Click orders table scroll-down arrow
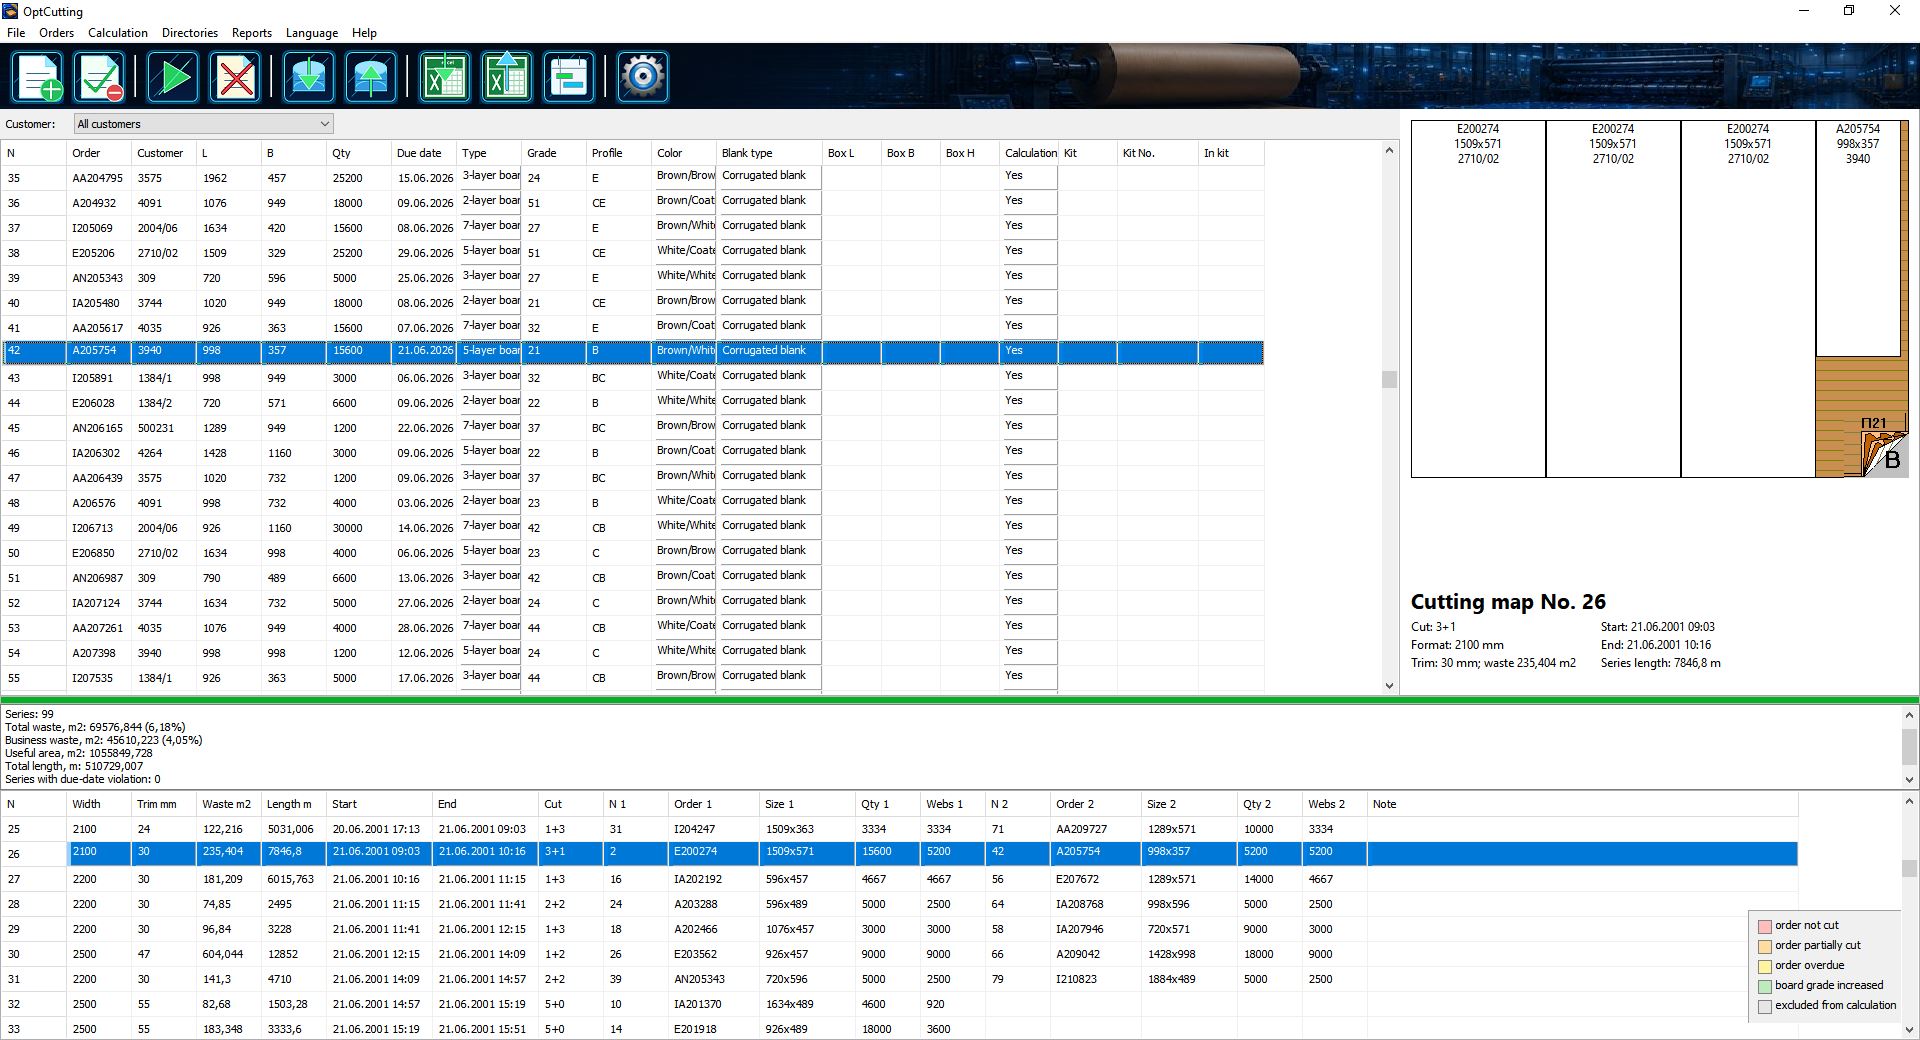This screenshot has width=1920, height=1040. pos(1389,686)
